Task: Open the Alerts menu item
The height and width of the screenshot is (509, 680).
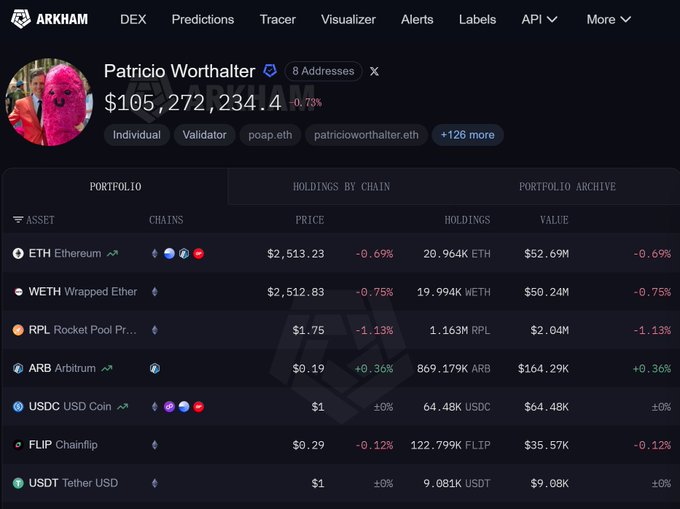Action: (x=417, y=20)
